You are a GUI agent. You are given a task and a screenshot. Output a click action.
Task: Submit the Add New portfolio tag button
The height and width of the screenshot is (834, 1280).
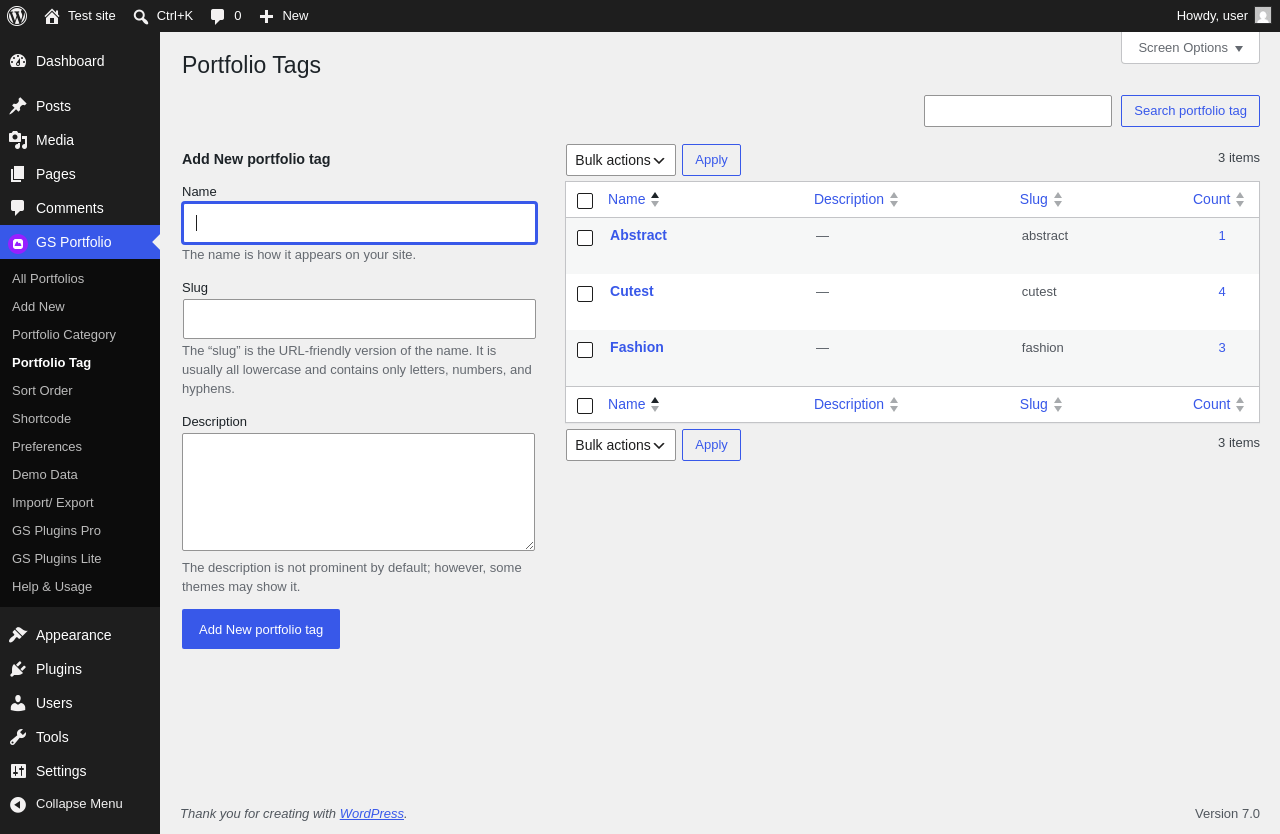coord(261,629)
